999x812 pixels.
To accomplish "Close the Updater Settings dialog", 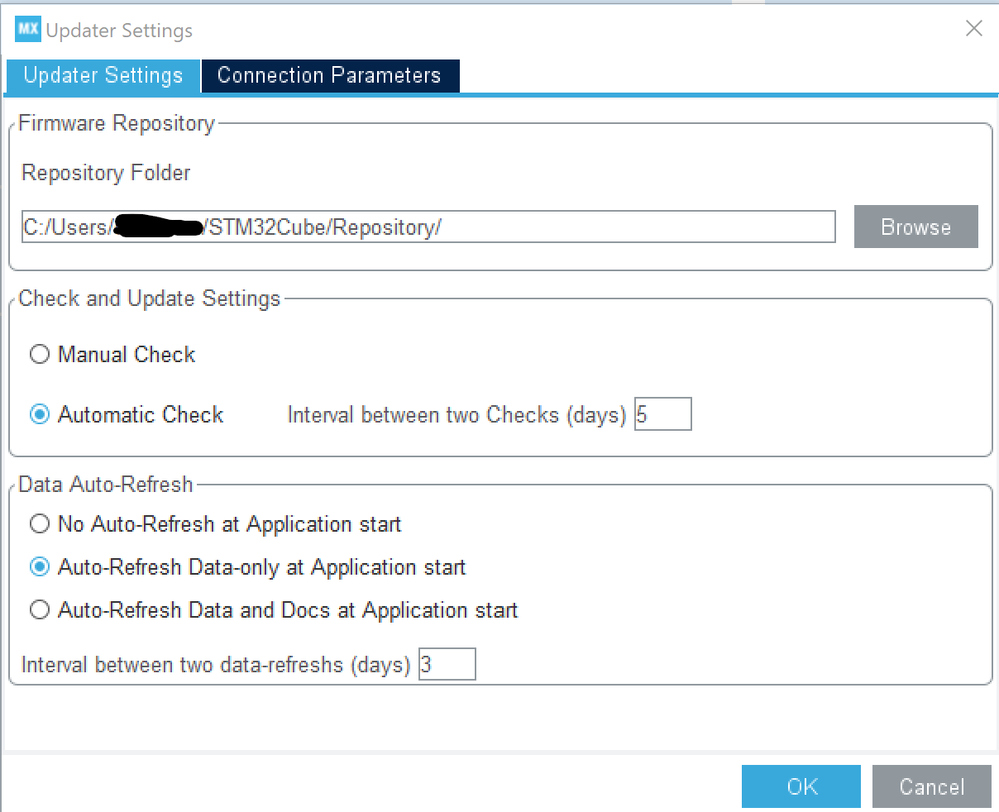I will click(x=973, y=29).
